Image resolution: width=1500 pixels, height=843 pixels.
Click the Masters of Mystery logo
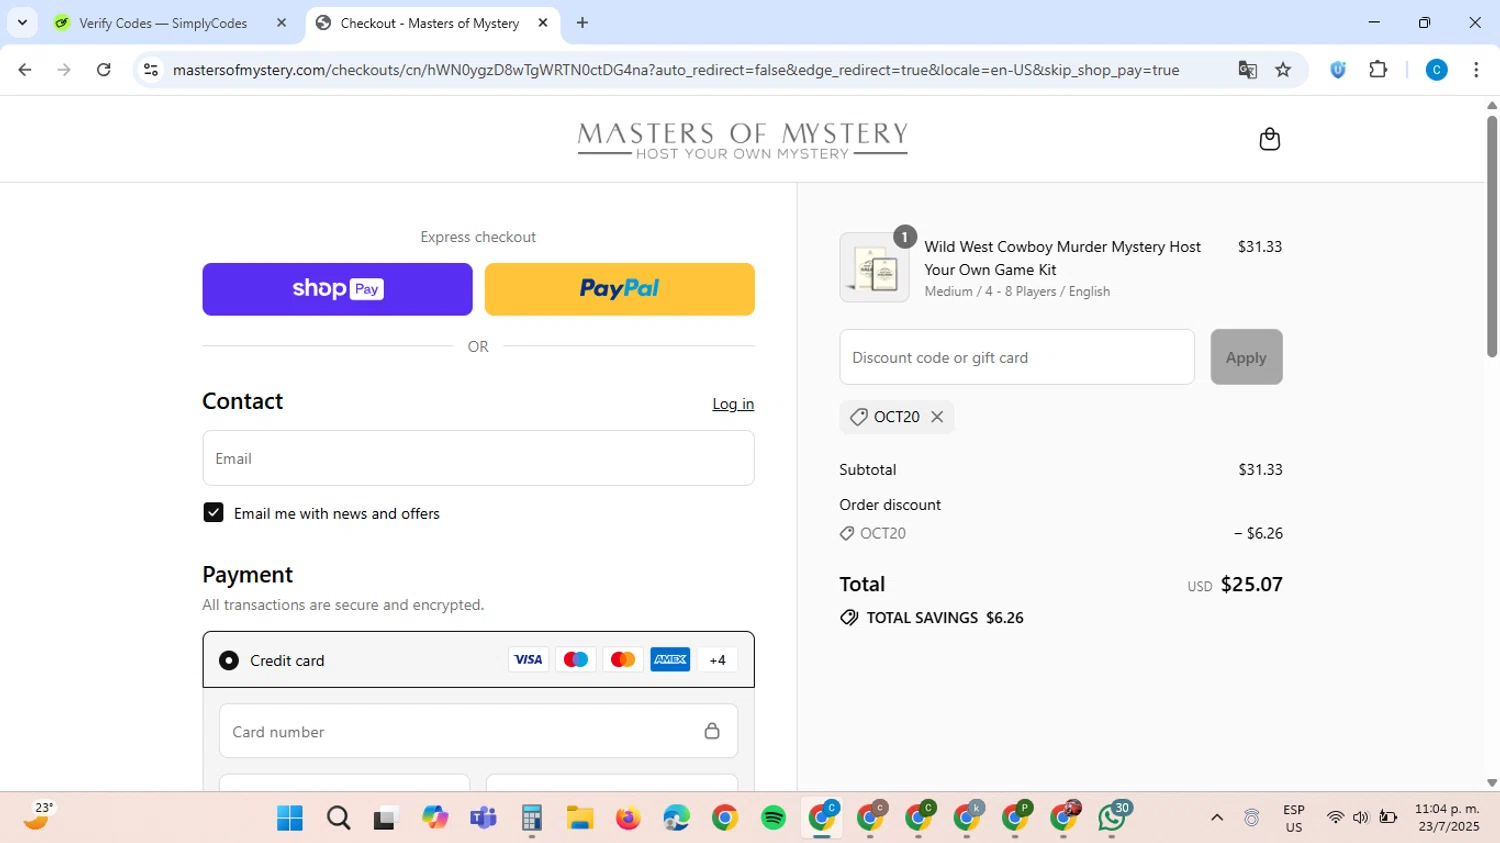tap(742, 140)
